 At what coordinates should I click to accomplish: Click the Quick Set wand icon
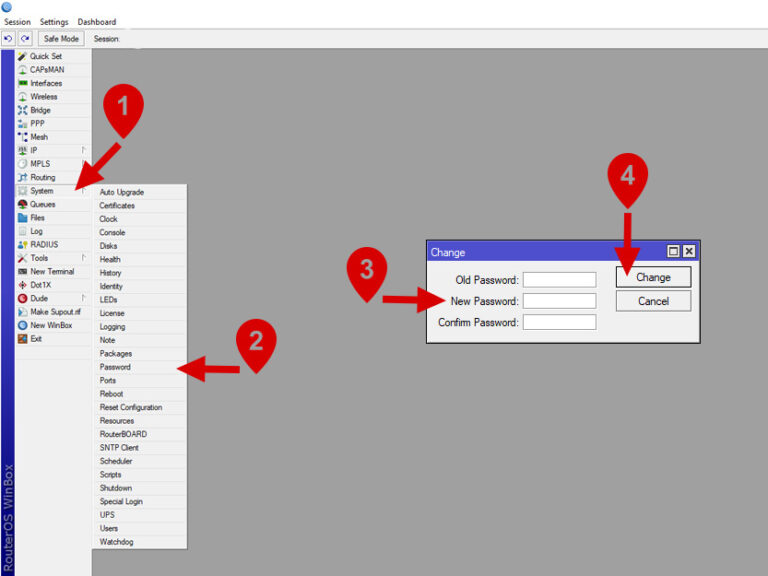[22, 57]
